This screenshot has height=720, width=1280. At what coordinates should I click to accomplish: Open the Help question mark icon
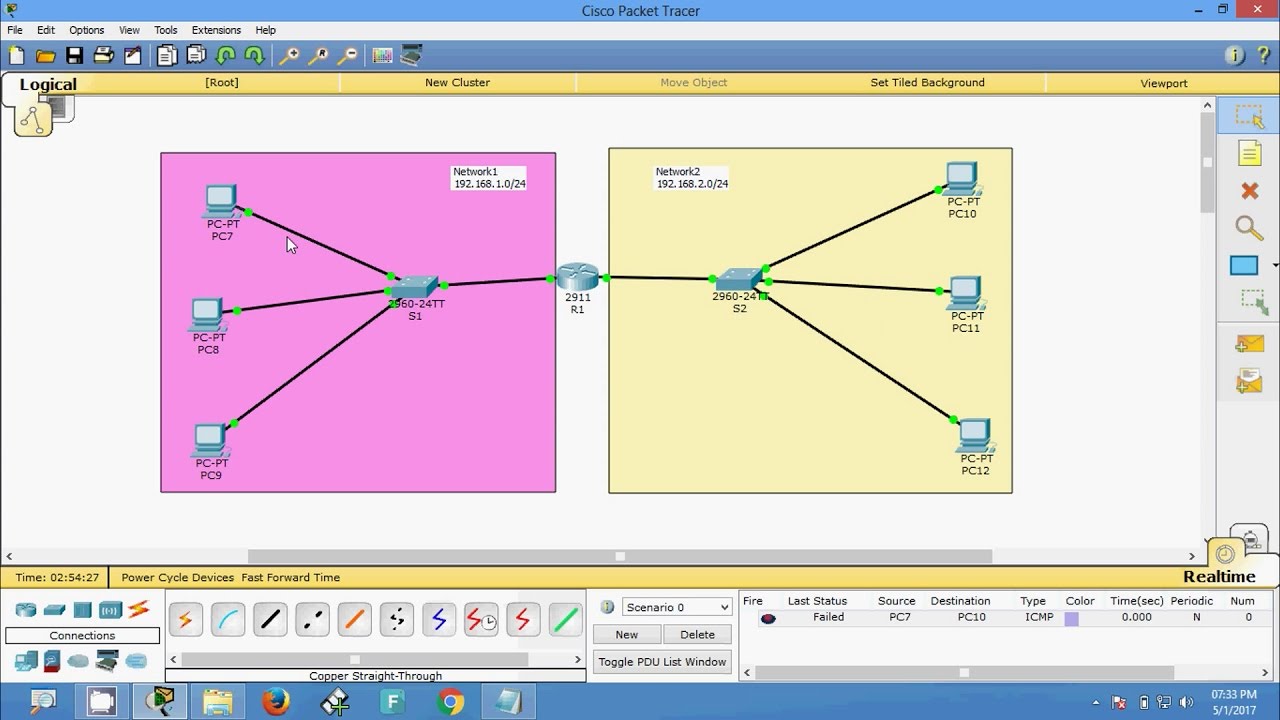click(x=1262, y=56)
